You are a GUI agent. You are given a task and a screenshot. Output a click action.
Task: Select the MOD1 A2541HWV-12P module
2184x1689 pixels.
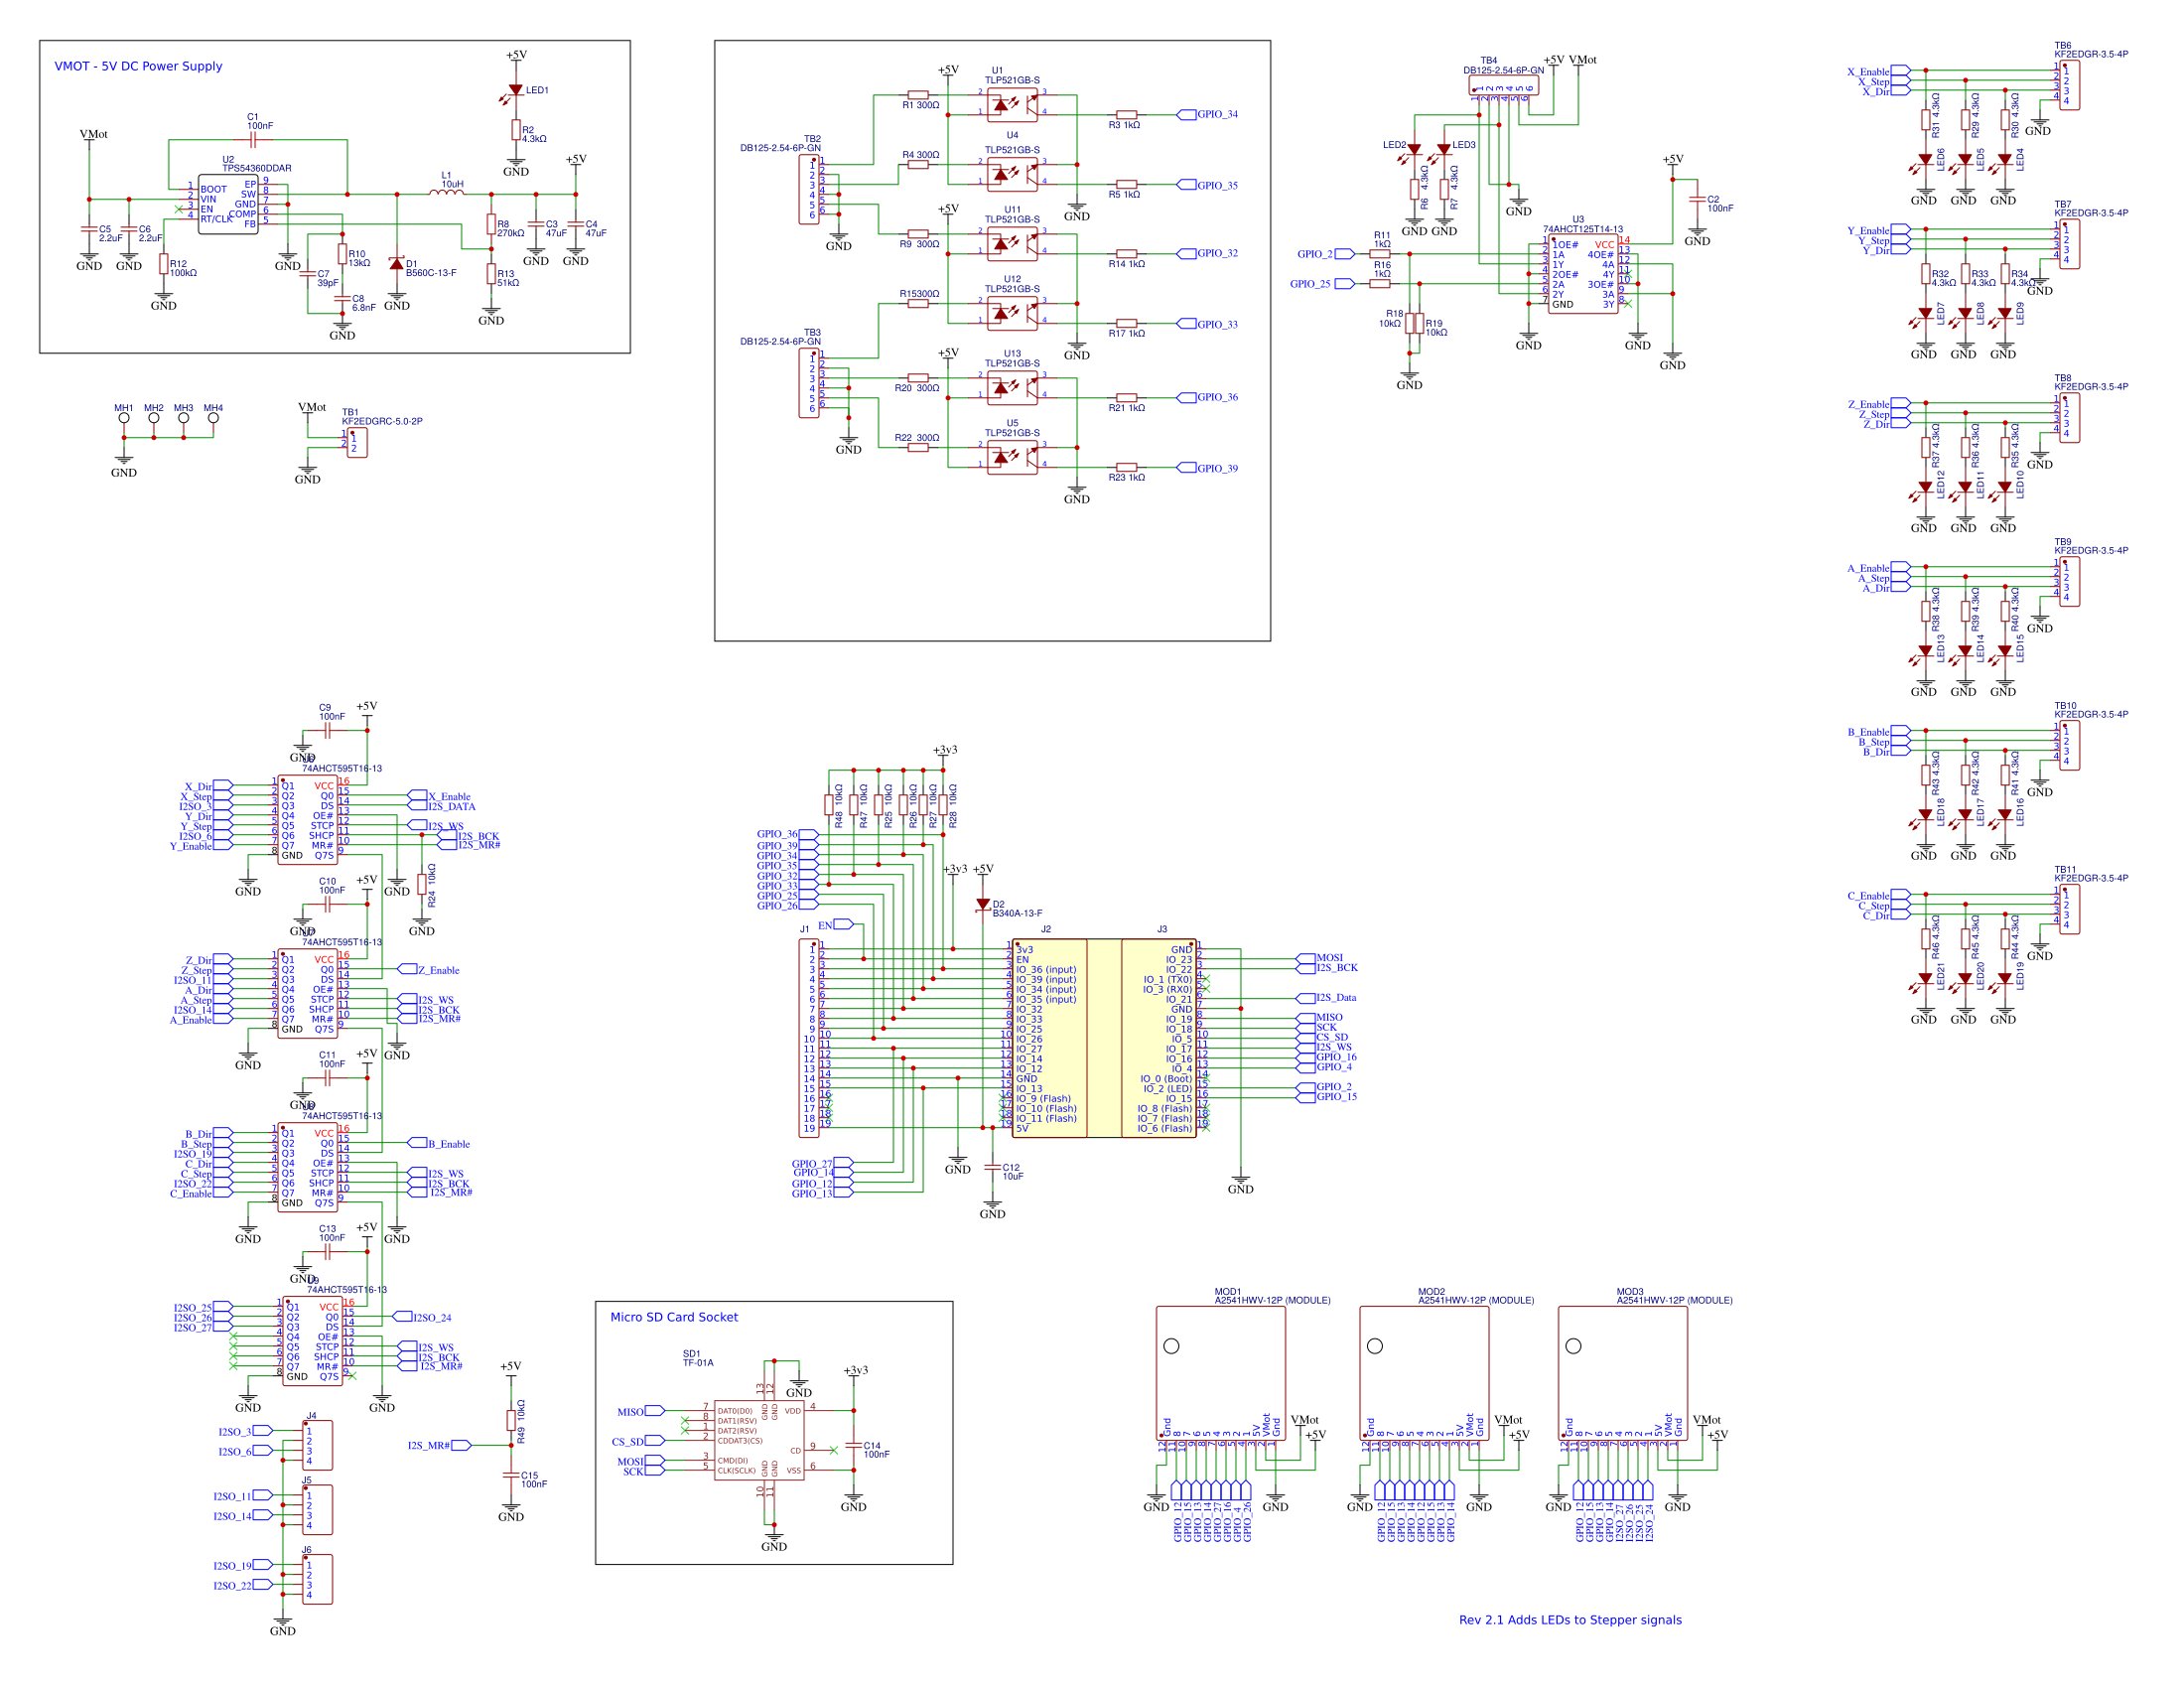[1220, 1372]
